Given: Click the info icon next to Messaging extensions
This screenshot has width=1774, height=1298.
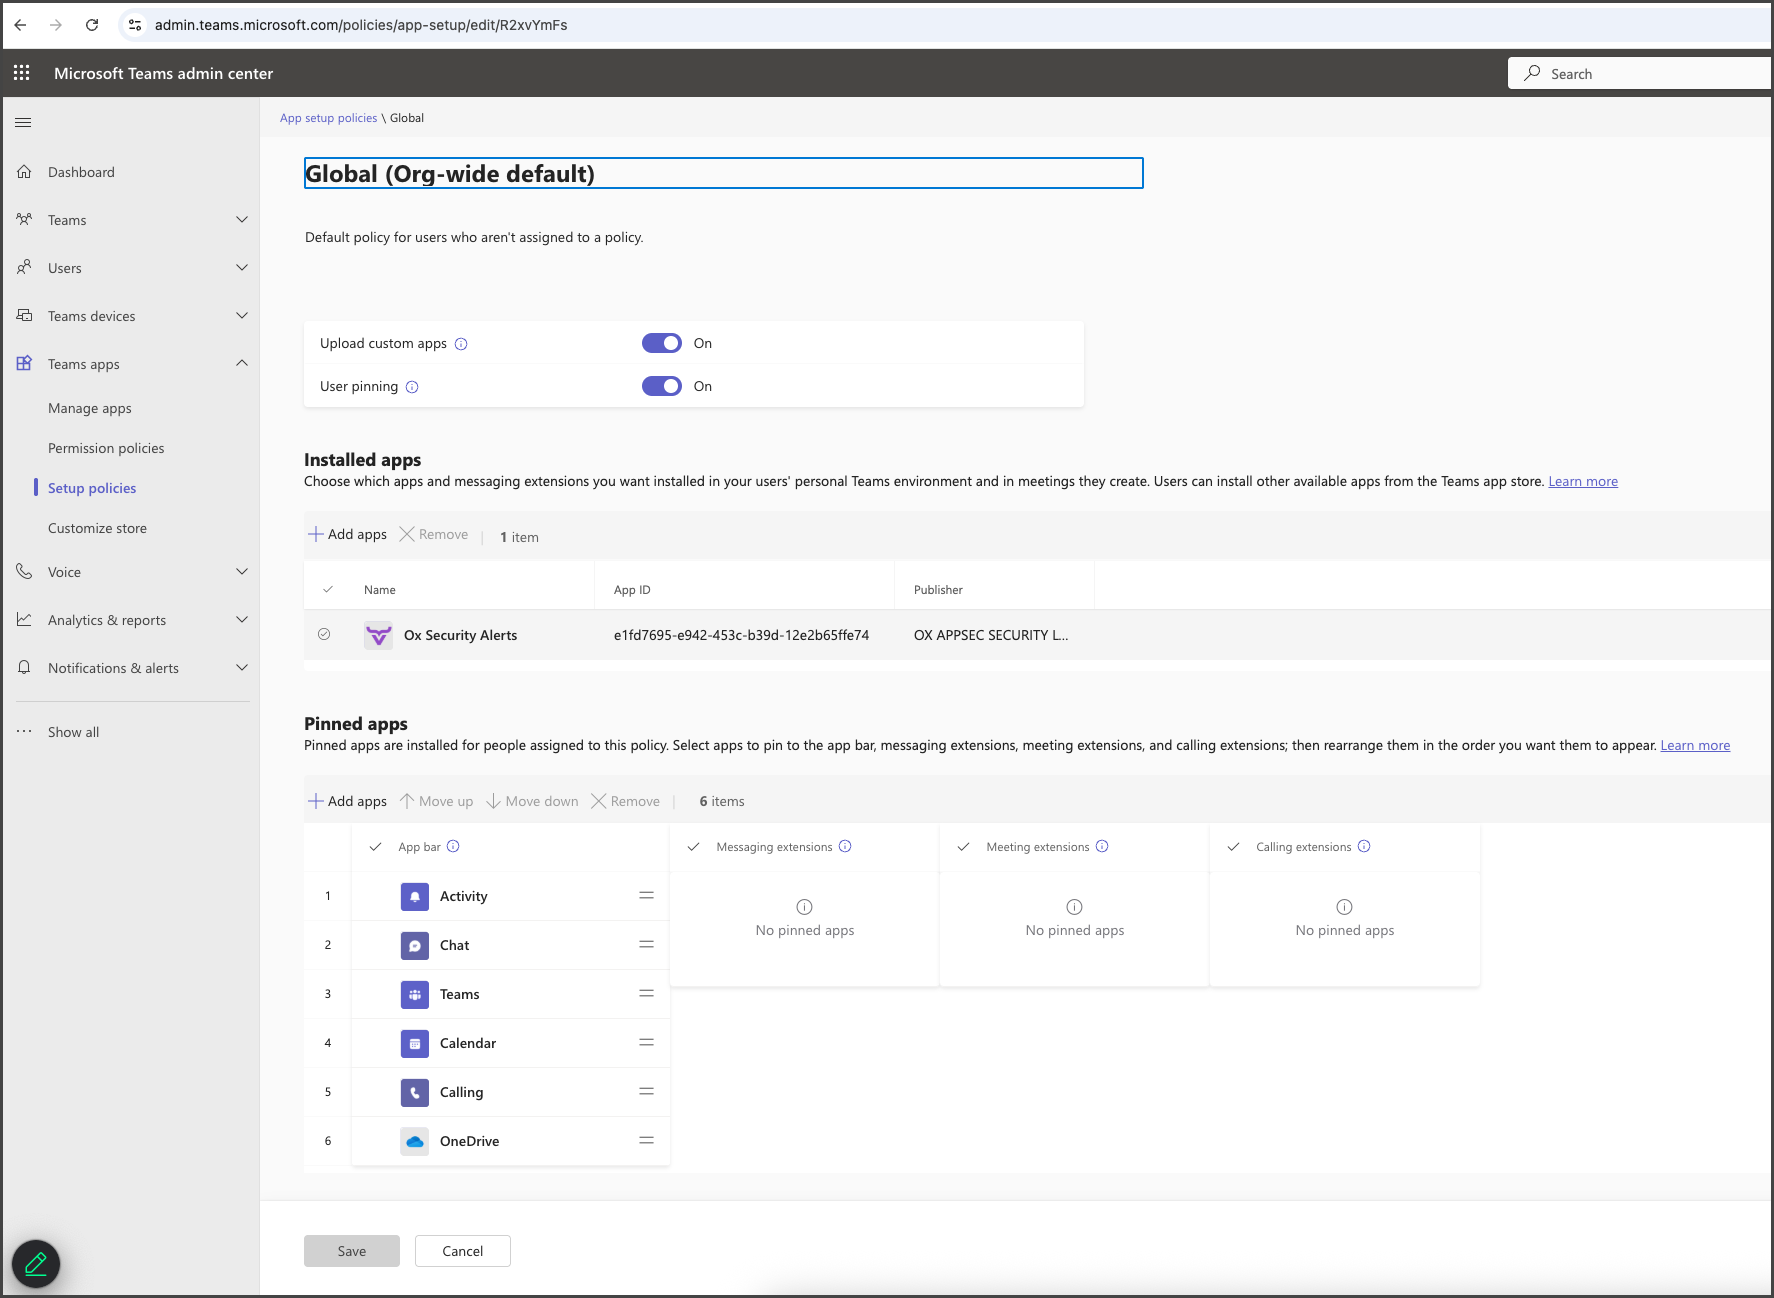Looking at the screenshot, I should (845, 847).
